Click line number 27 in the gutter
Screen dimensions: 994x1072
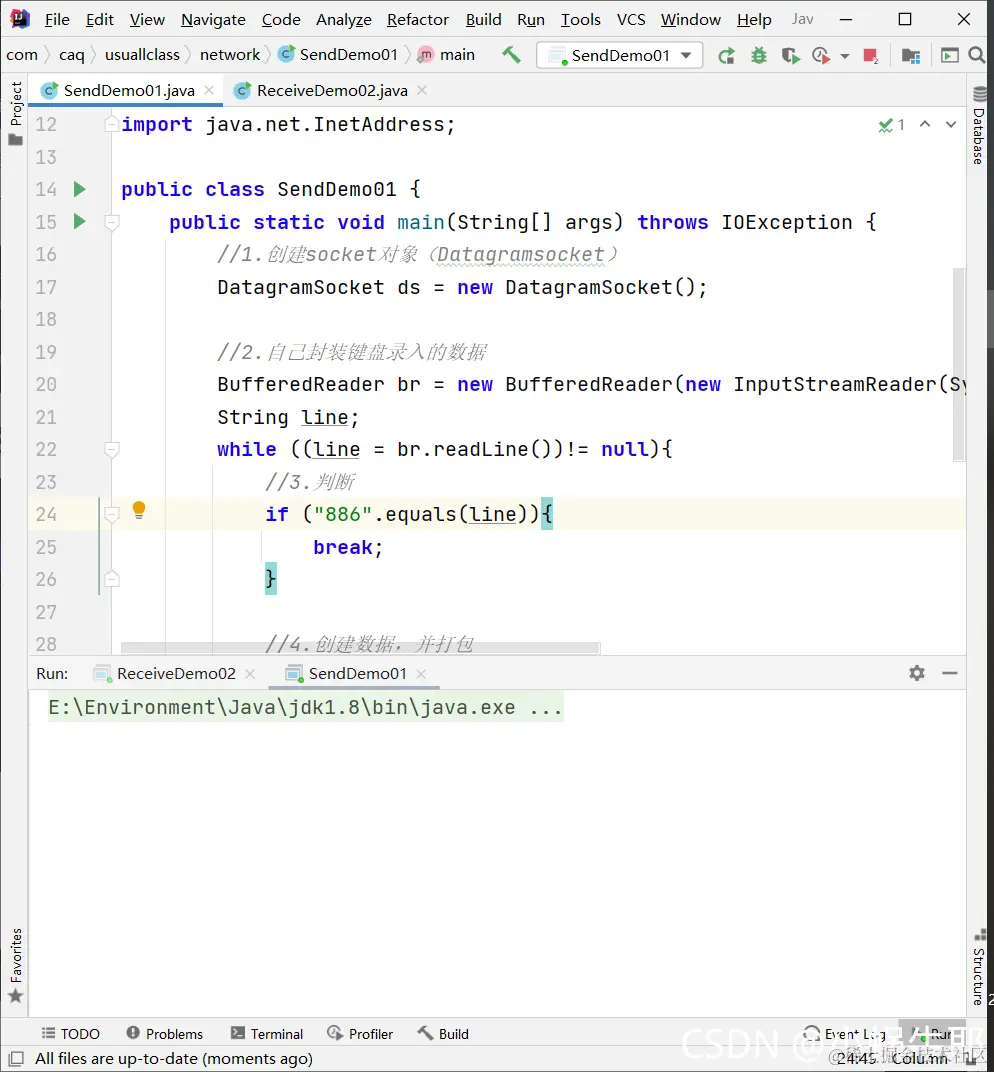[46, 612]
